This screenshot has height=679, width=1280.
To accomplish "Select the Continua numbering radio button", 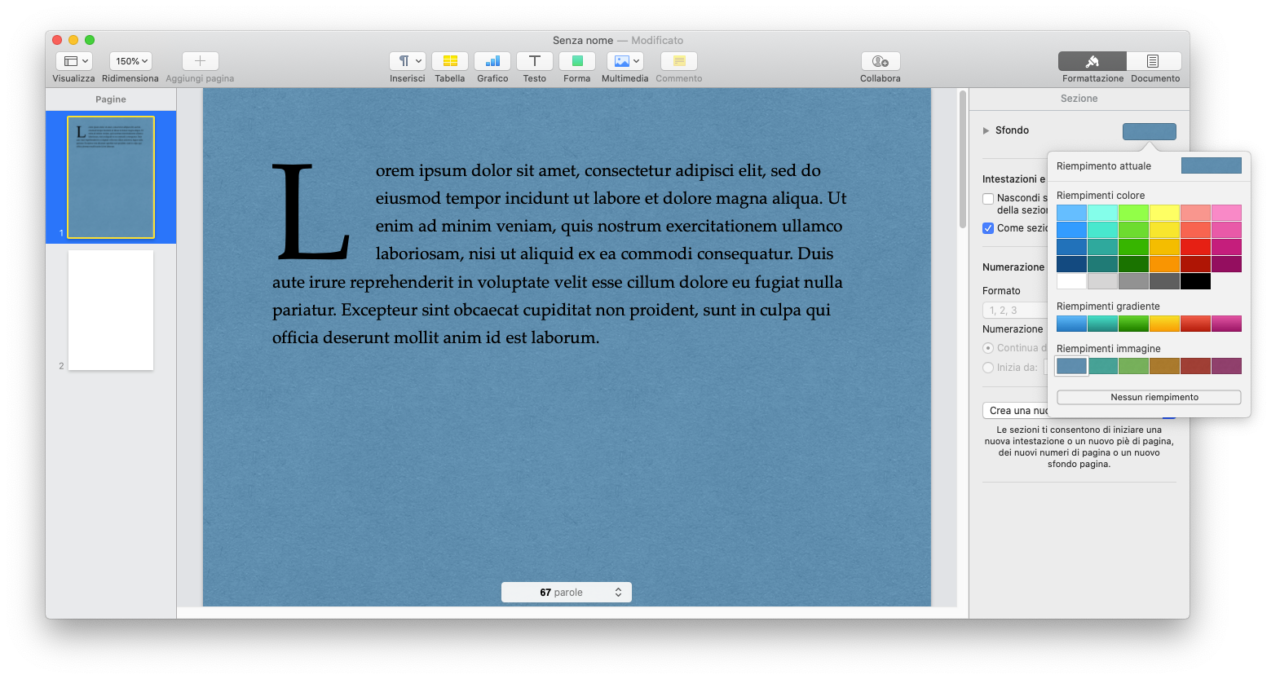I will tap(988, 348).
